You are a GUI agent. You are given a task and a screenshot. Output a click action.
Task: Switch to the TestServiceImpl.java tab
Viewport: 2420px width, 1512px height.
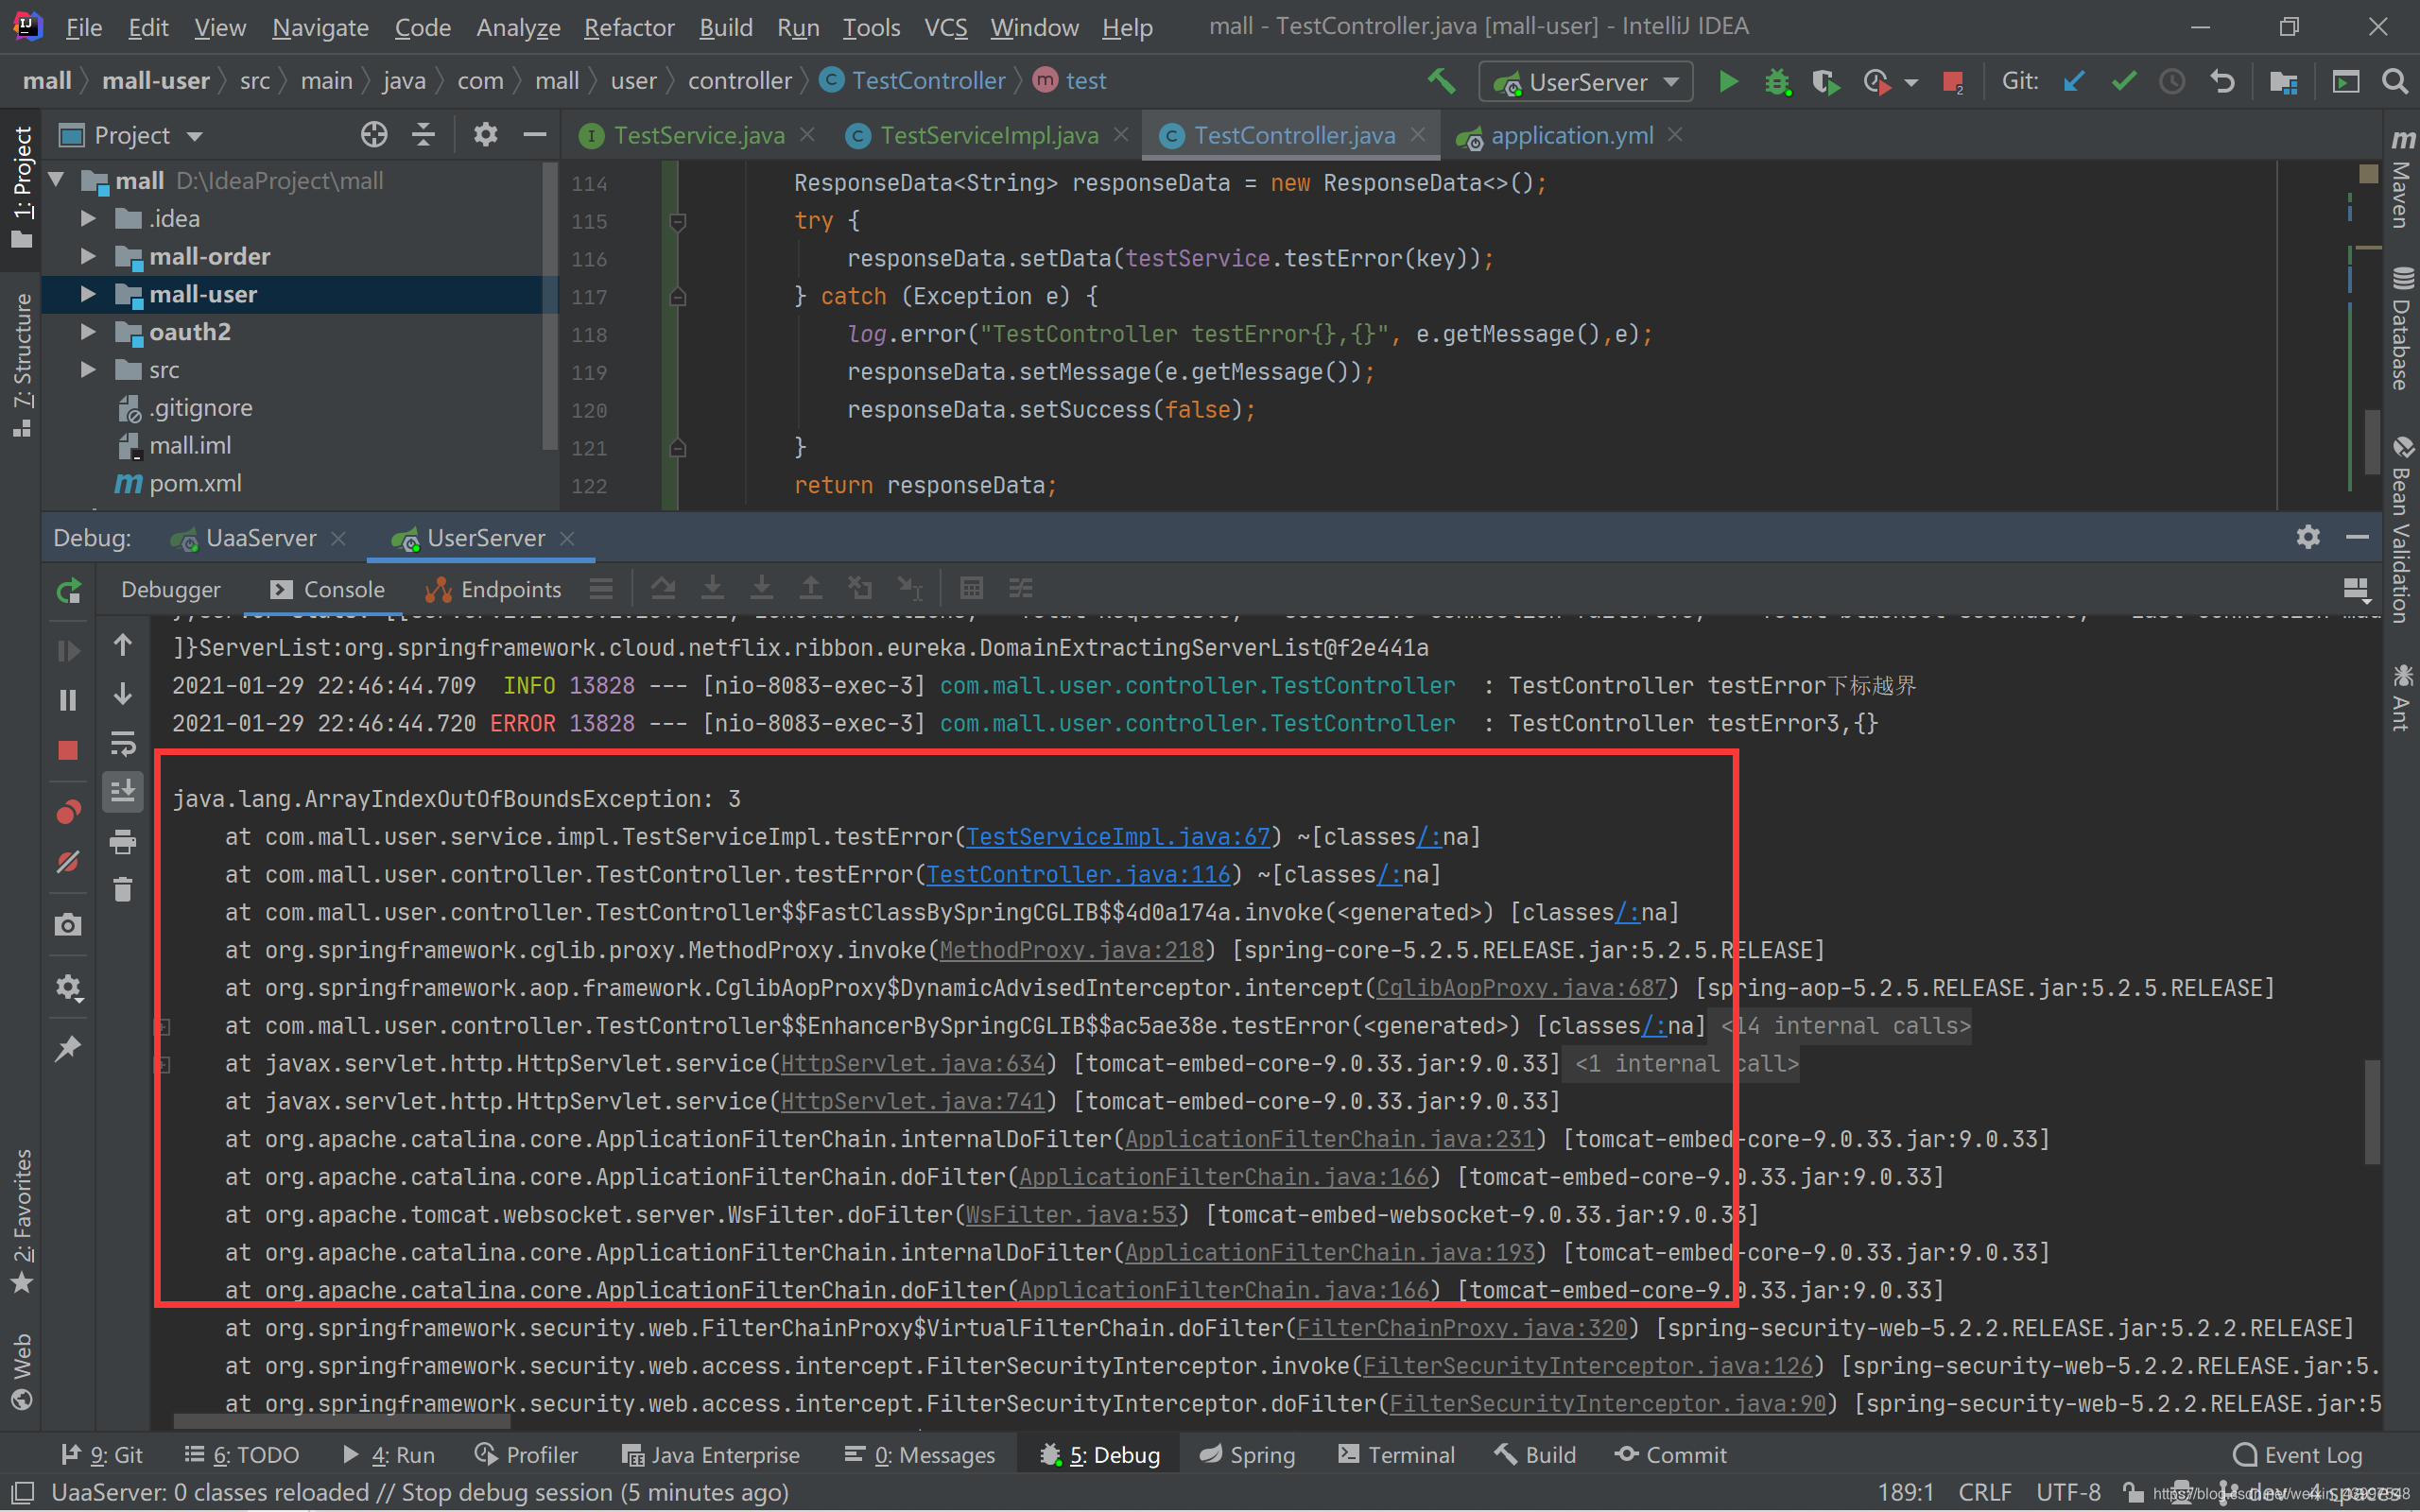click(x=987, y=135)
